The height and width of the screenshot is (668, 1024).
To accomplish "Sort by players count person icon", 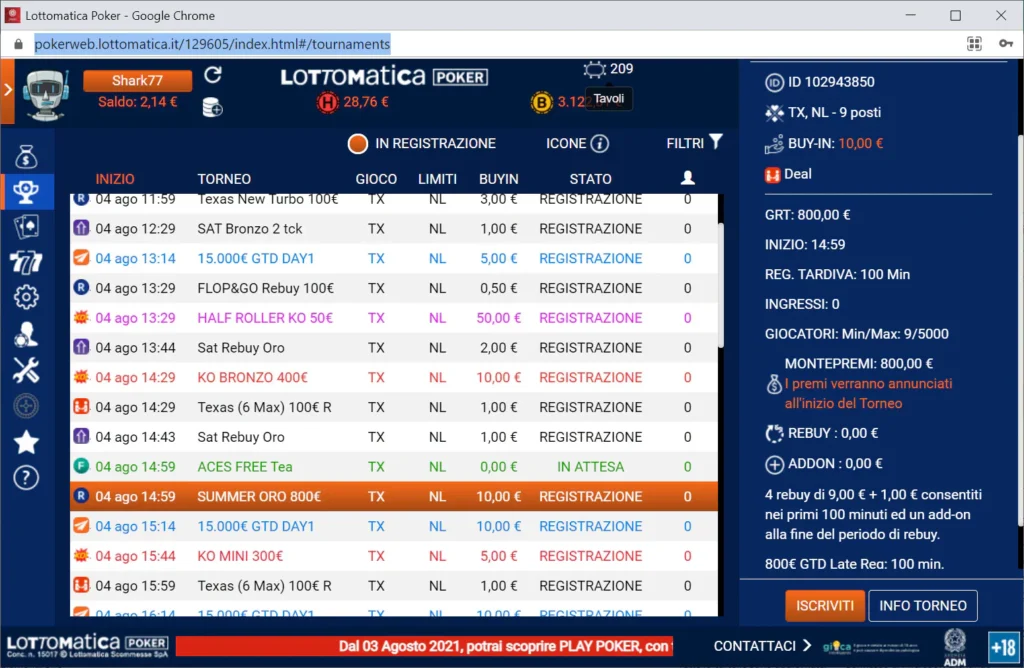I will [x=688, y=178].
